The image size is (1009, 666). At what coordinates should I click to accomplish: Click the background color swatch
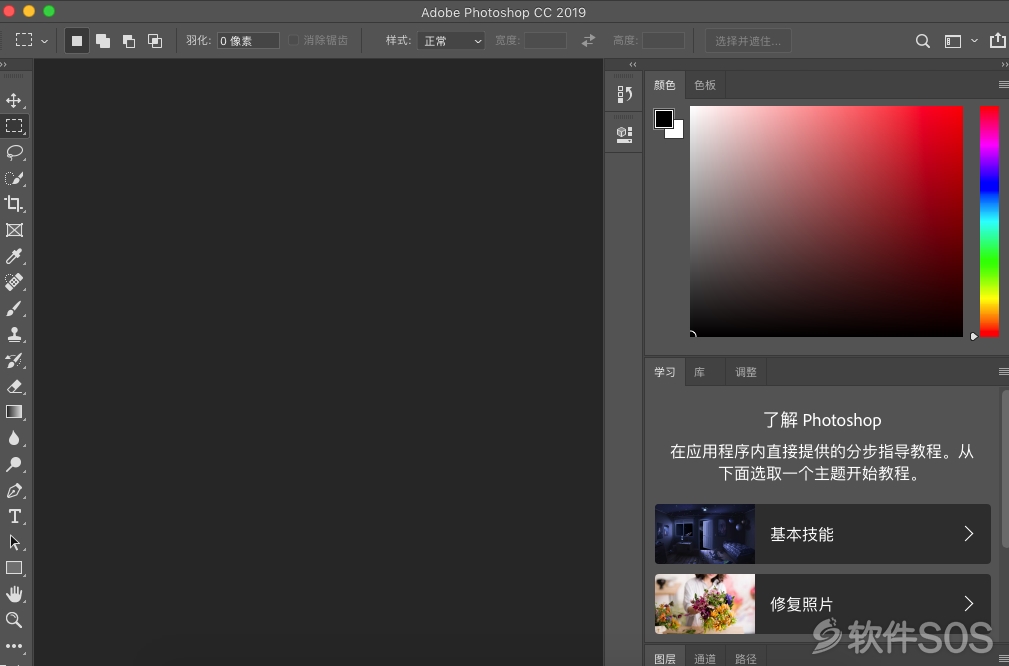[676, 132]
